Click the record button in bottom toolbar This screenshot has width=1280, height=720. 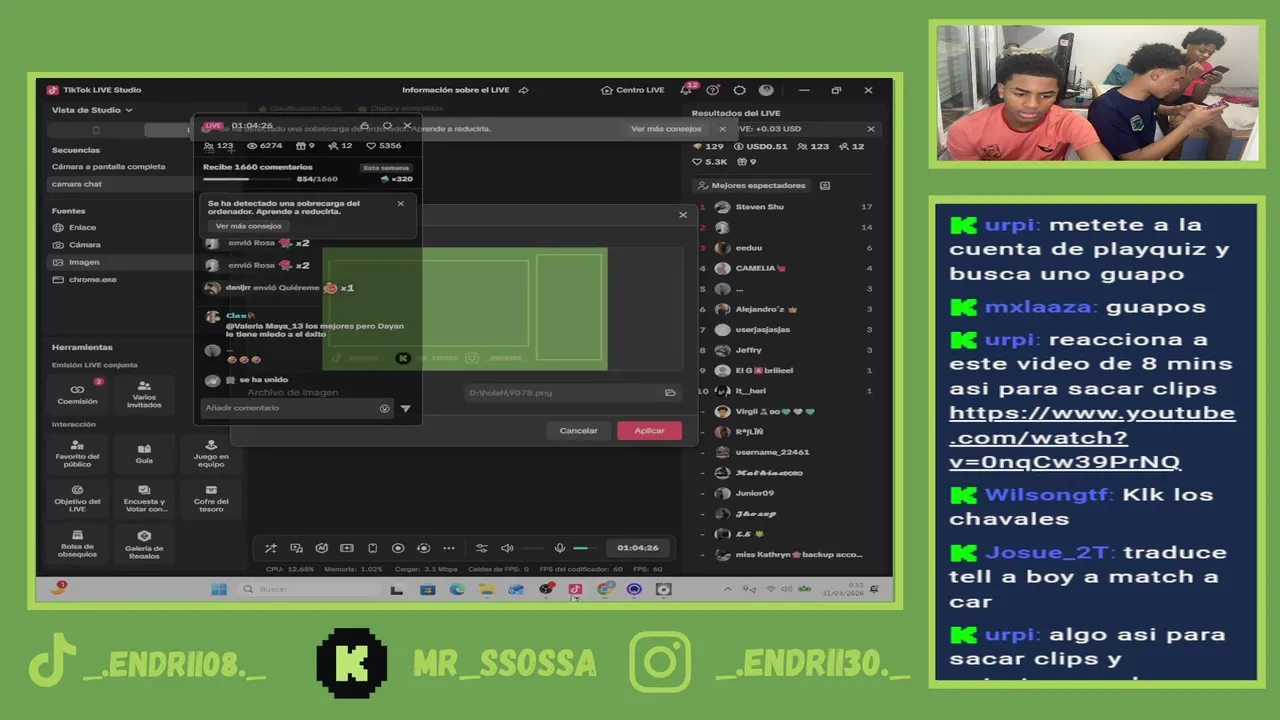pyautogui.click(x=398, y=548)
